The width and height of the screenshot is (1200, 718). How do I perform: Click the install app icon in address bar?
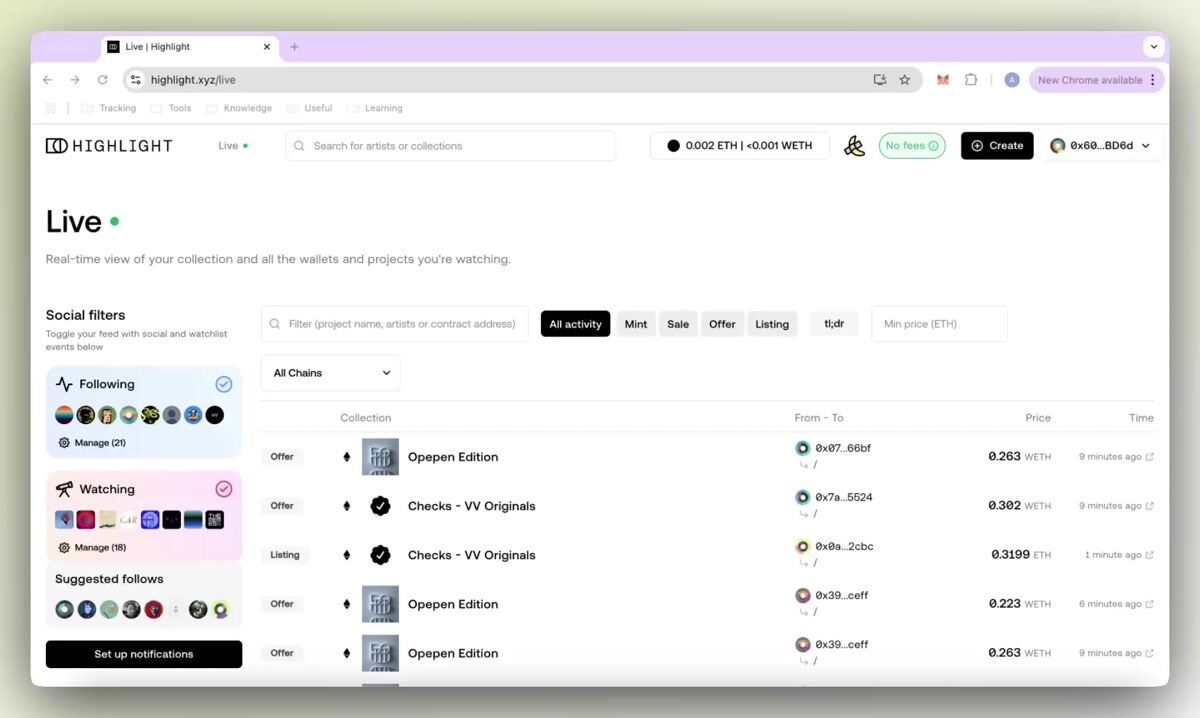[x=880, y=80]
